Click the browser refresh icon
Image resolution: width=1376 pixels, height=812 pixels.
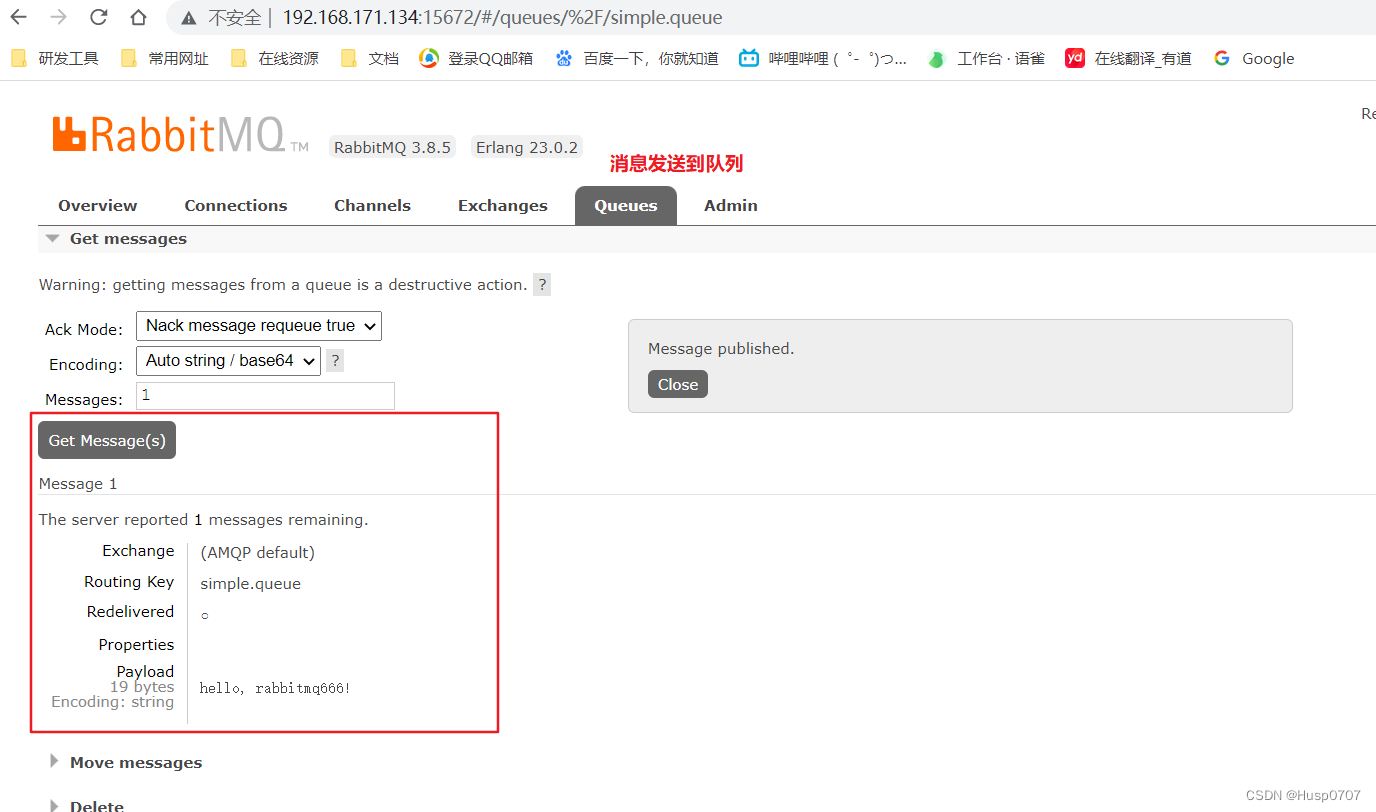(x=97, y=17)
